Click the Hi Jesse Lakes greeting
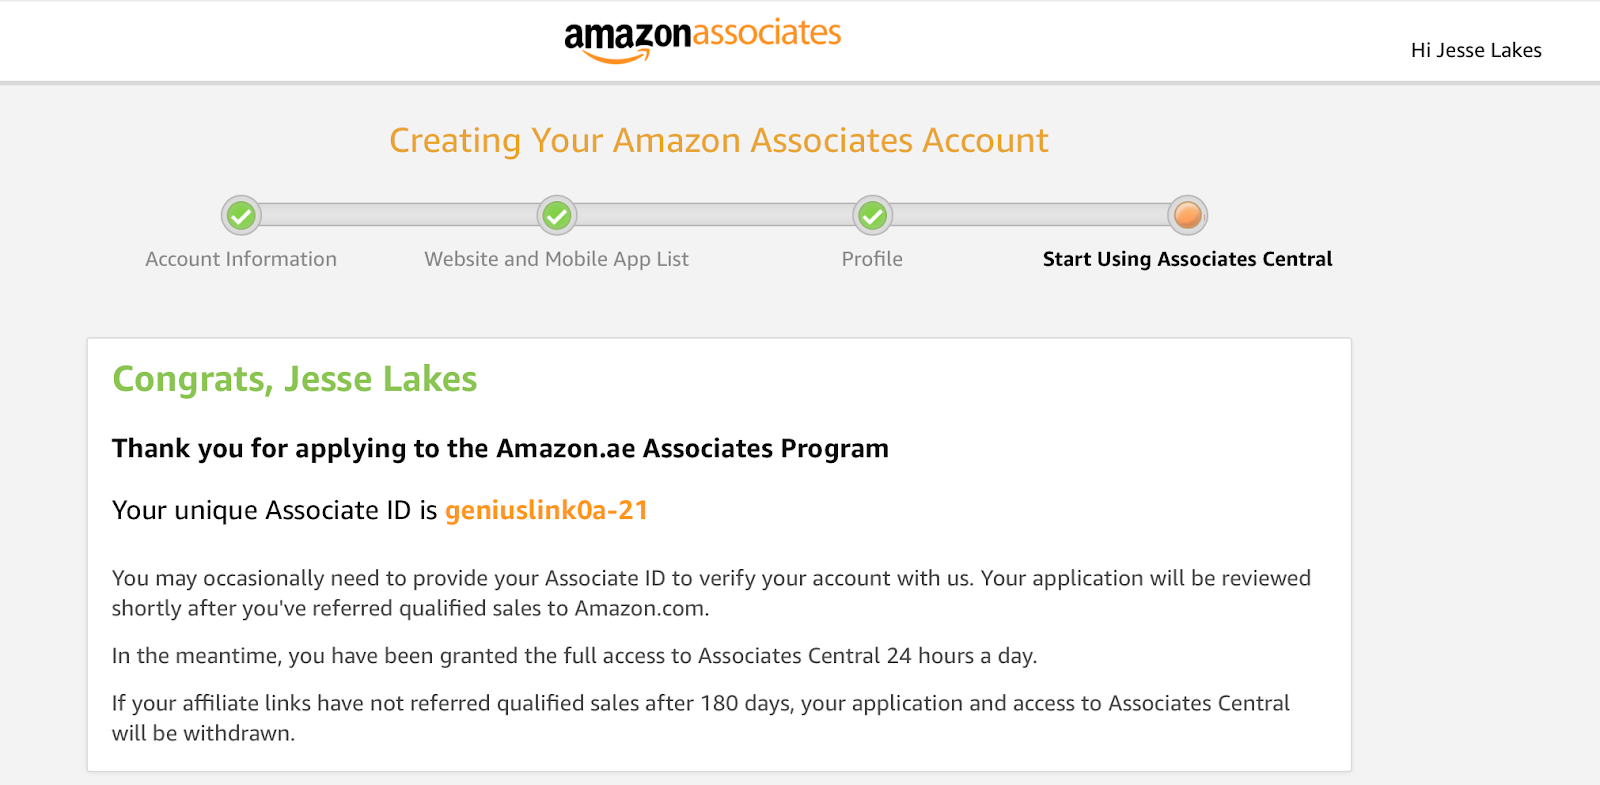The width and height of the screenshot is (1600, 785). (1475, 50)
